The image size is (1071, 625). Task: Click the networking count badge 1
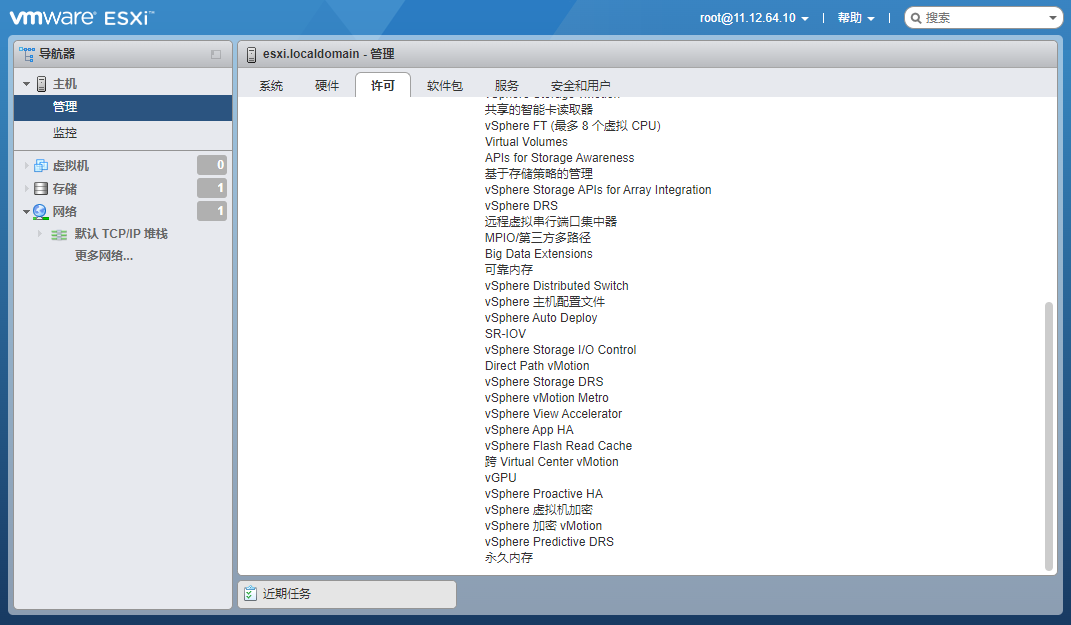[212, 211]
